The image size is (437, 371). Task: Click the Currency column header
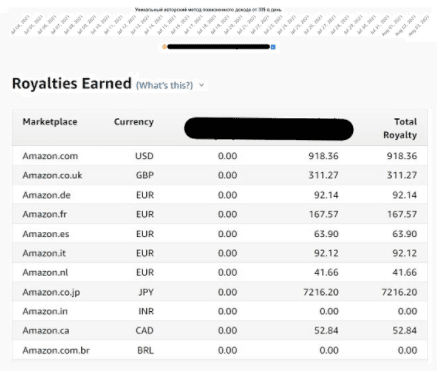click(x=134, y=122)
